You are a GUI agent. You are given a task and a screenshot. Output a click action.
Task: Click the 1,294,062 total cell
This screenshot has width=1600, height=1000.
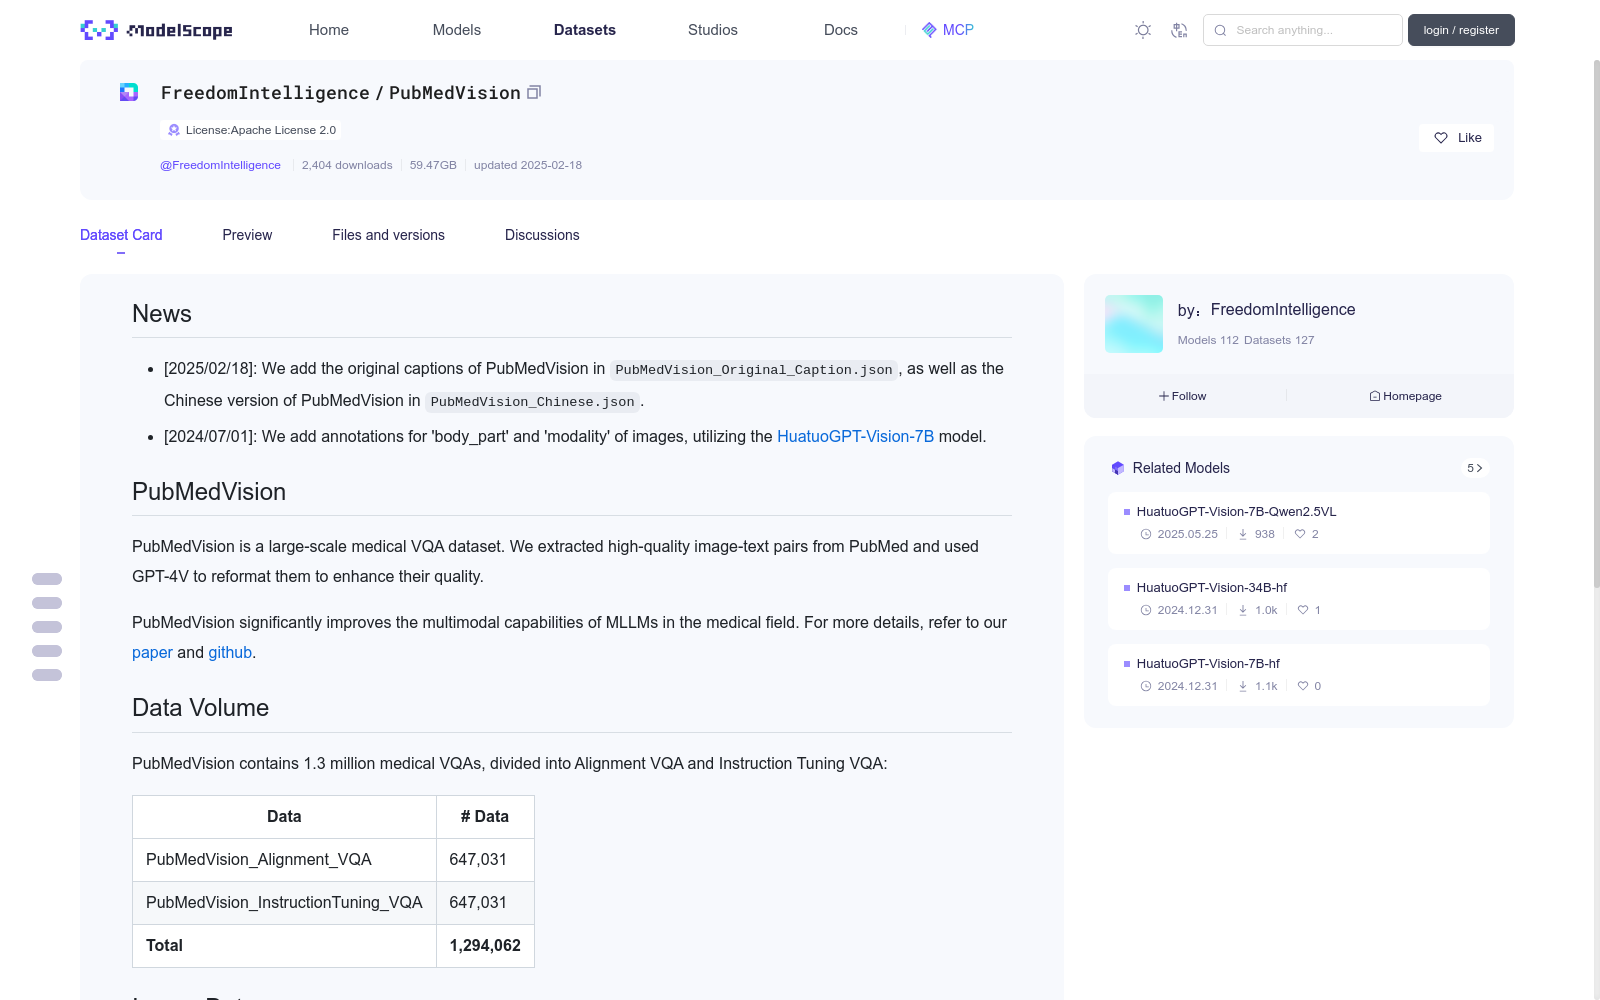[x=485, y=946]
